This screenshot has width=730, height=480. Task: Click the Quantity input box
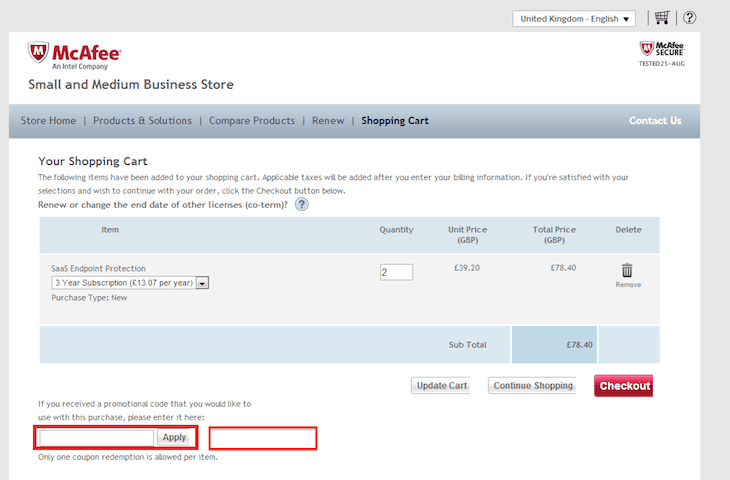tap(396, 272)
